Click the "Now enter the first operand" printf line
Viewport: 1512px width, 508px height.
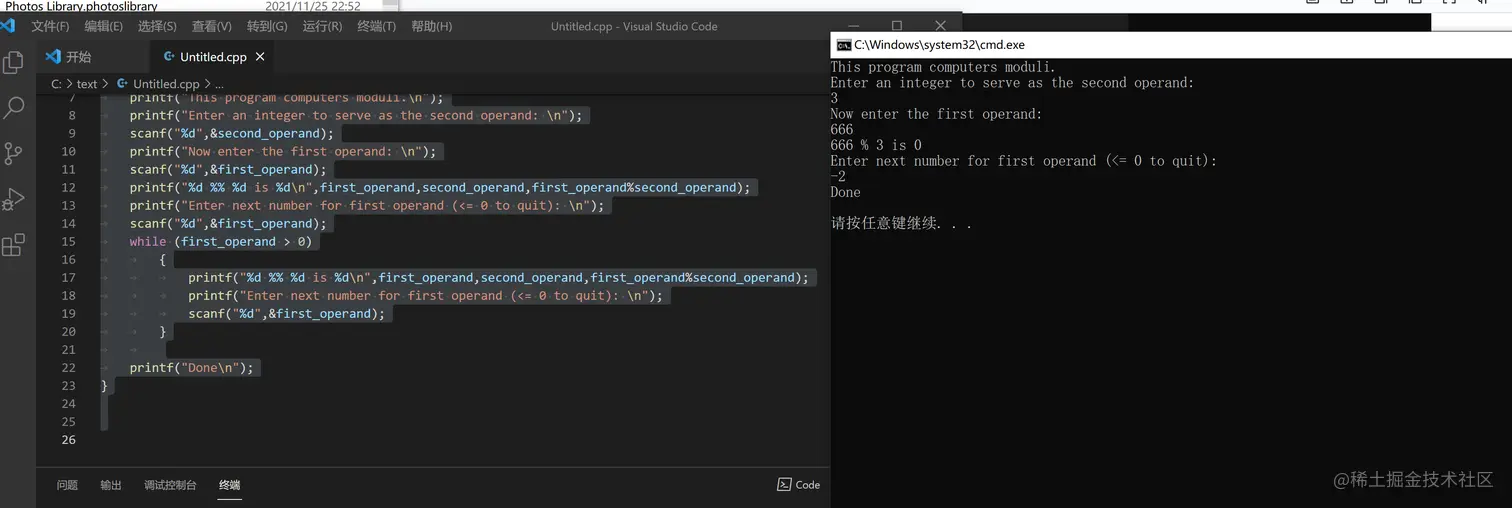[x=283, y=151]
